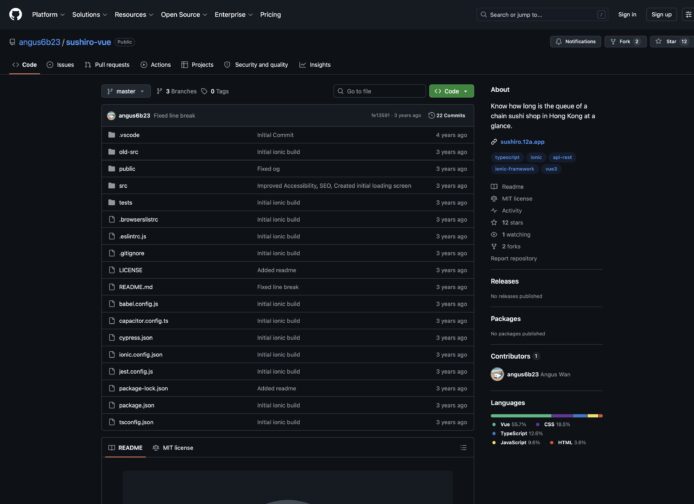This screenshot has height=504, width=694.
Task: Open the Insights tab
Action: click(x=315, y=65)
